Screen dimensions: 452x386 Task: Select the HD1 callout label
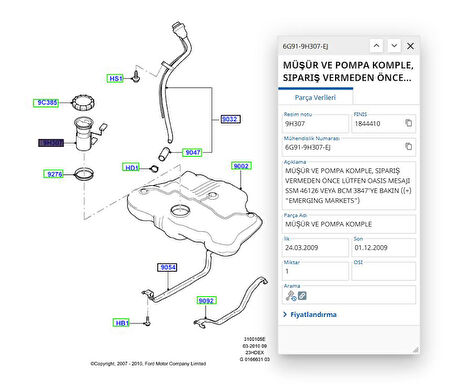click(131, 167)
